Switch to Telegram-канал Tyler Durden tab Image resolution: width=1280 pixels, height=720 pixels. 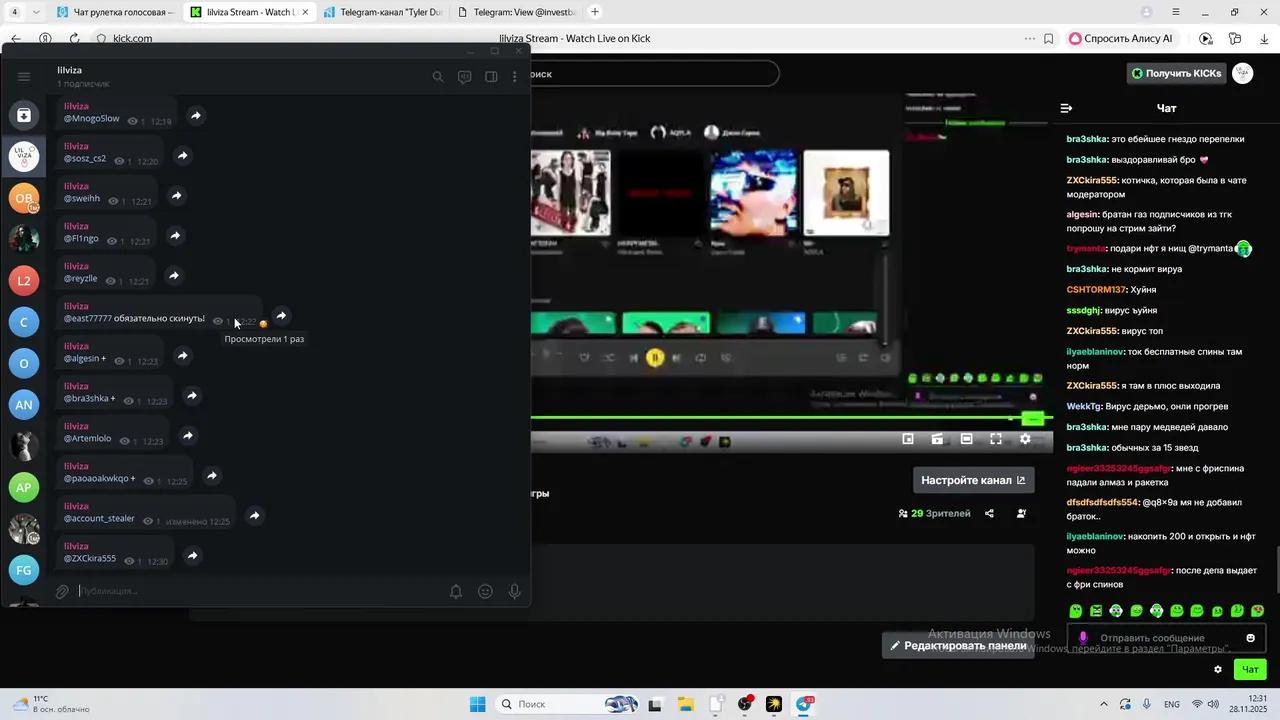click(x=383, y=12)
